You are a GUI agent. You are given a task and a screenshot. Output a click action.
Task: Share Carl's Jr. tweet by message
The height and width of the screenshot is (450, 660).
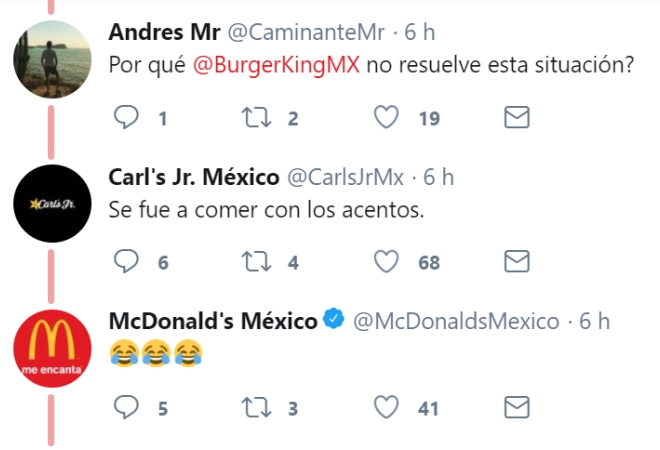(515, 262)
